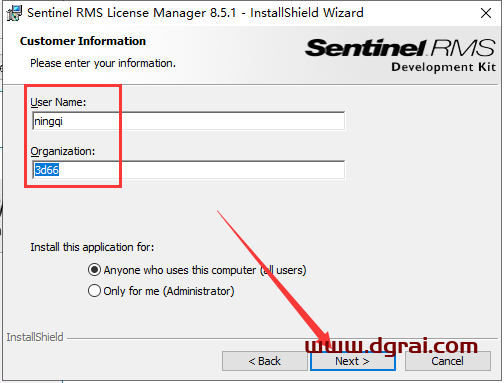Focus the User Name text field
This screenshot has width=504, height=383.
click(x=189, y=121)
